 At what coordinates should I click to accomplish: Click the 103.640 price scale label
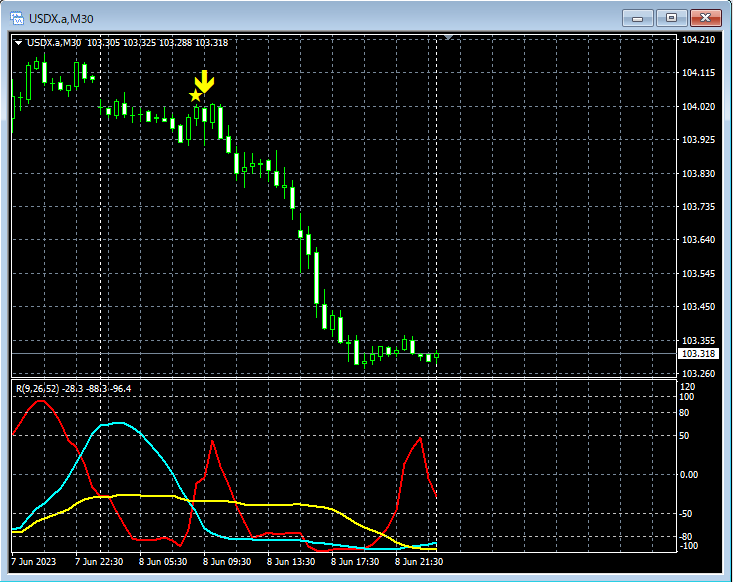(x=698, y=240)
